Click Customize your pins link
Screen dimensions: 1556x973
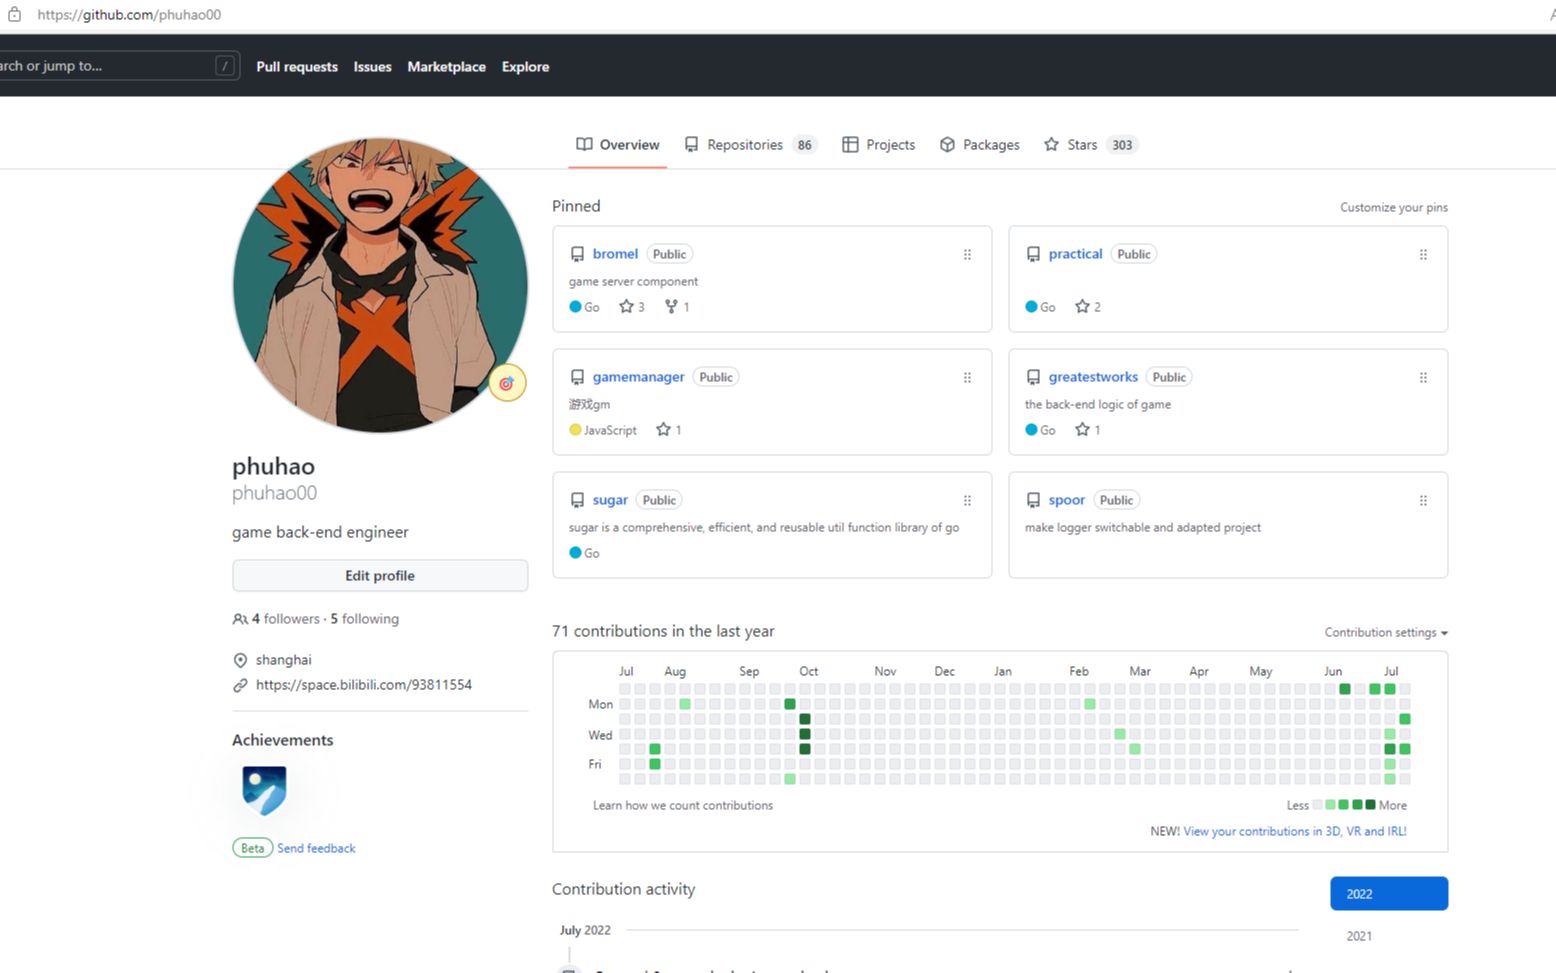pos(1394,207)
